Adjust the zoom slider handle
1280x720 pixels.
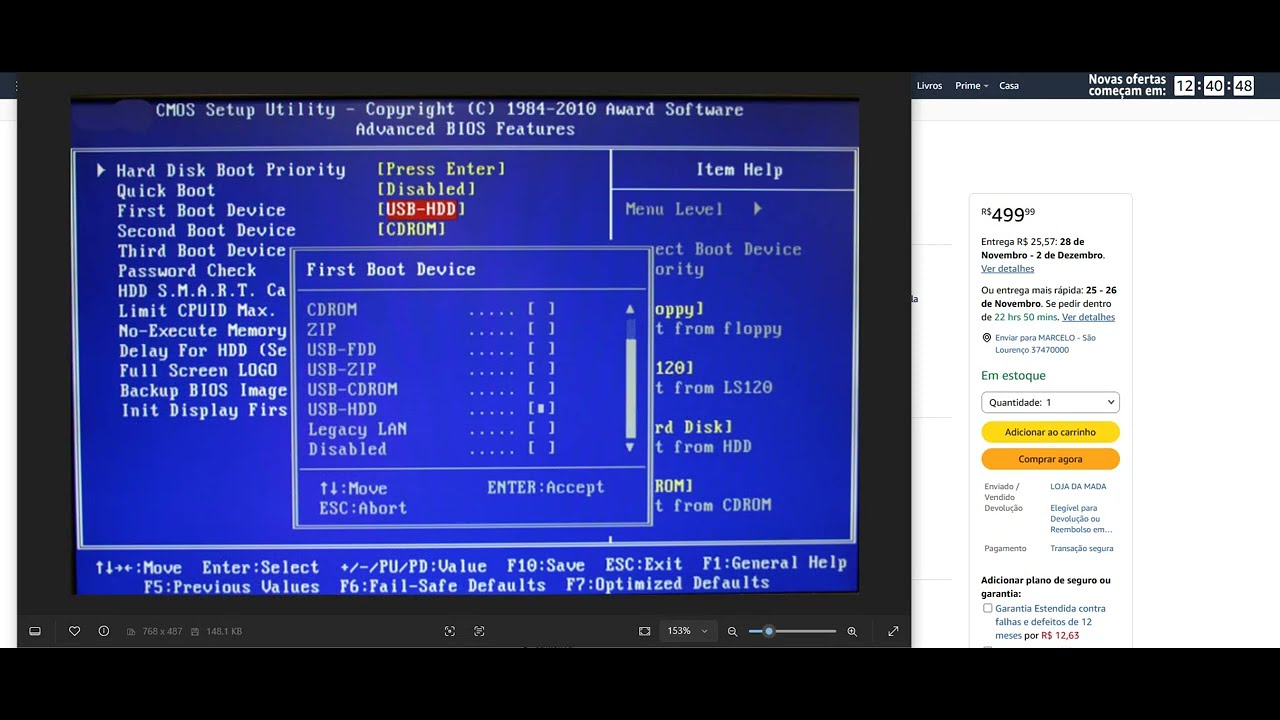768,631
